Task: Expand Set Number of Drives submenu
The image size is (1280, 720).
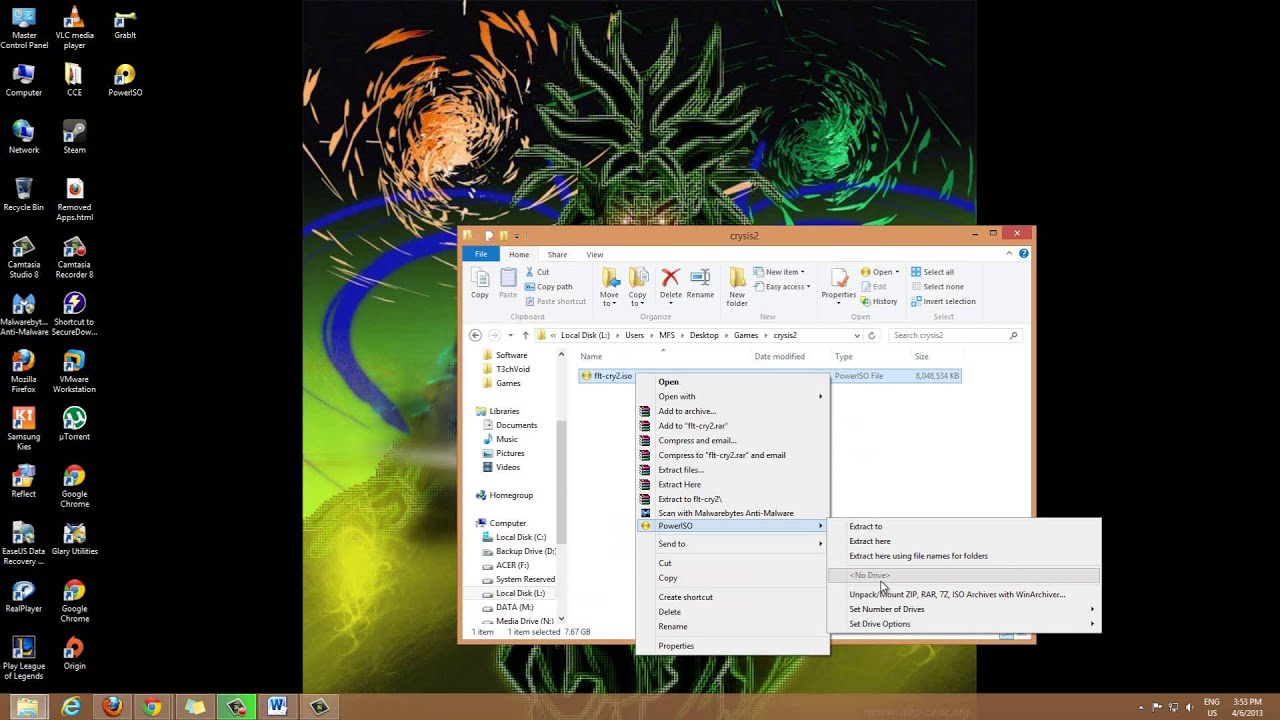Action: (964, 609)
